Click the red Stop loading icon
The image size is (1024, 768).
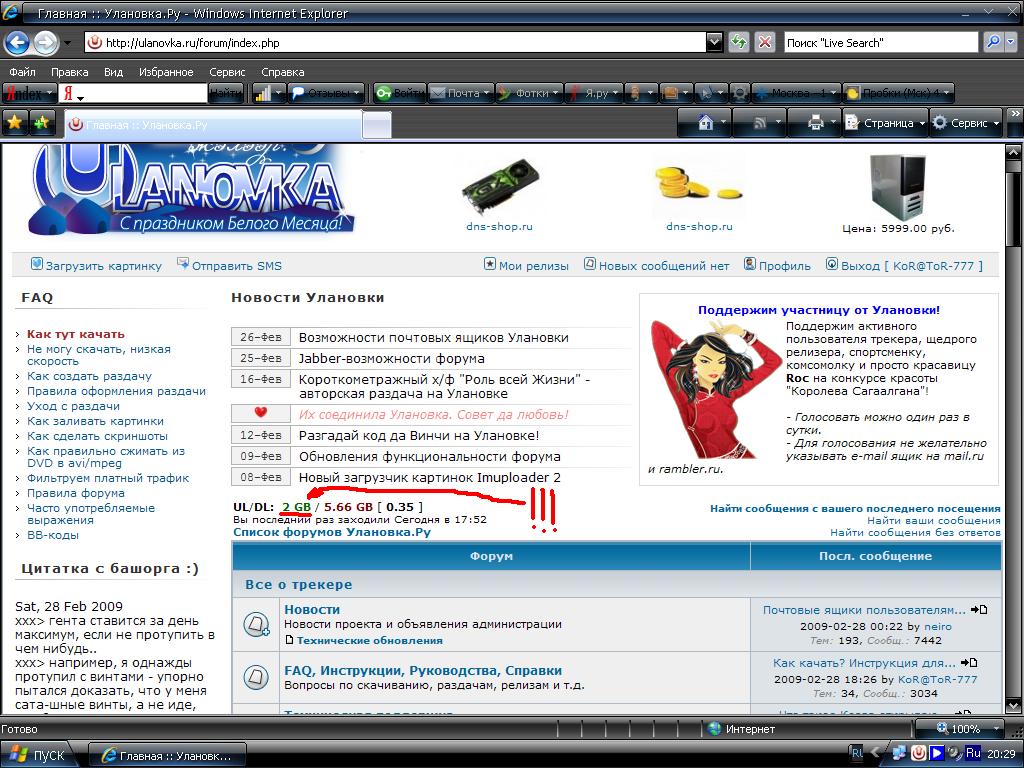coord(765,42)
